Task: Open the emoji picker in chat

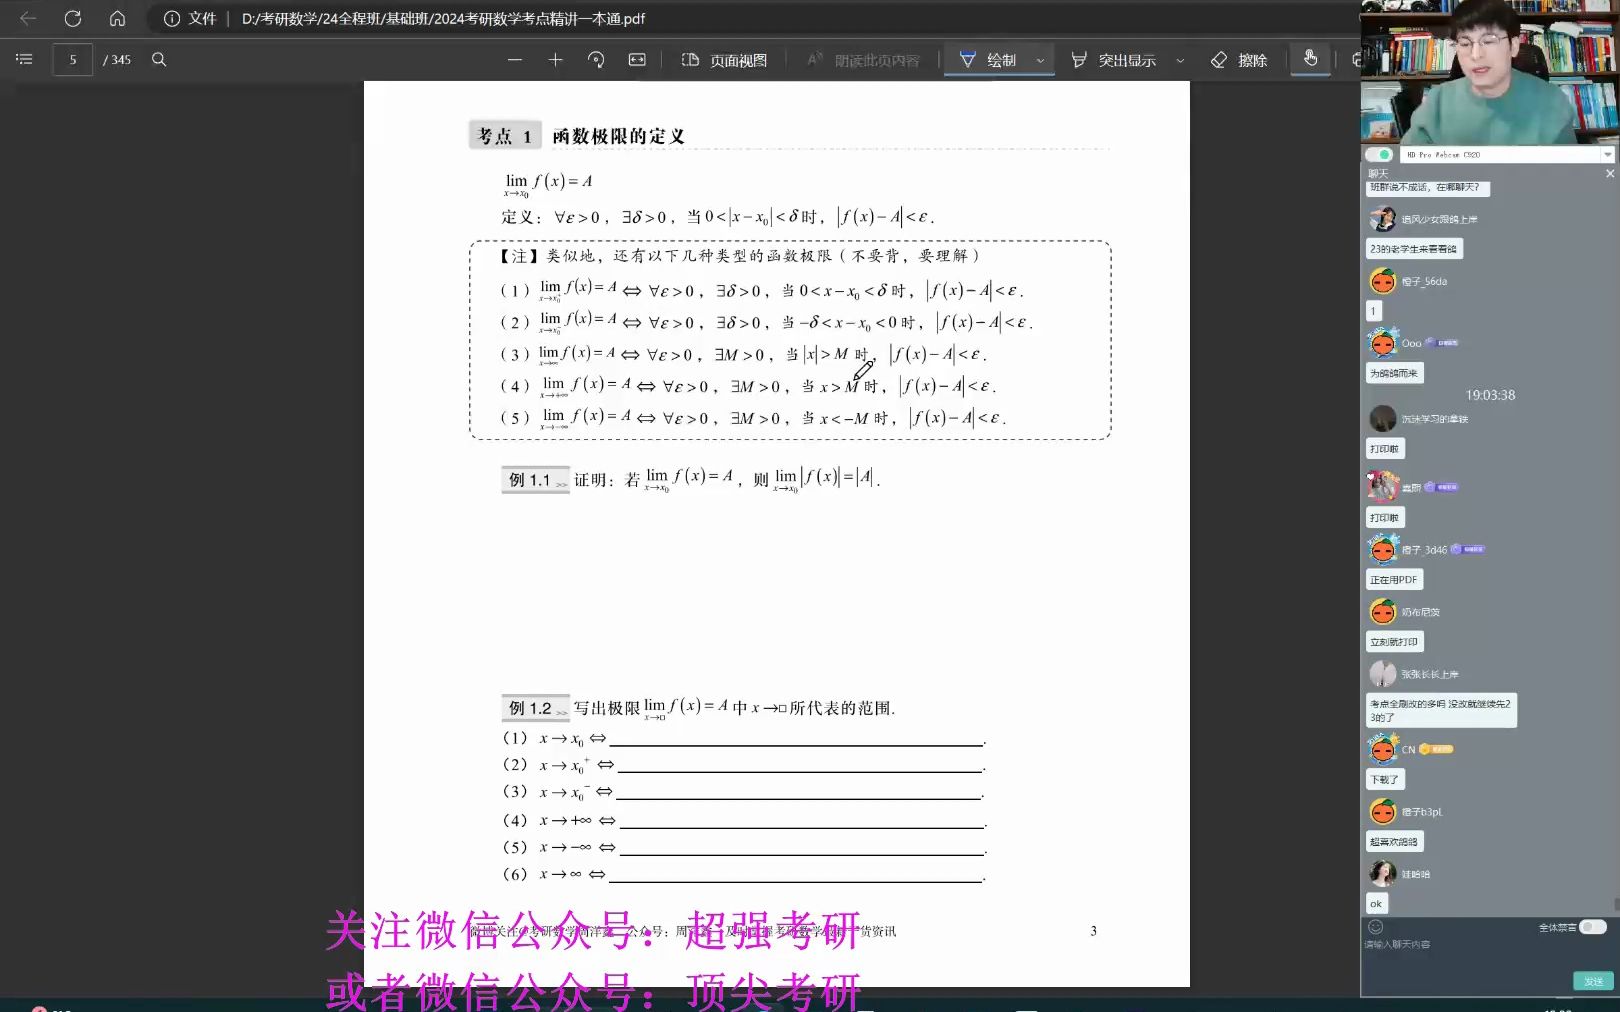Action: (x=1375, y=927)
